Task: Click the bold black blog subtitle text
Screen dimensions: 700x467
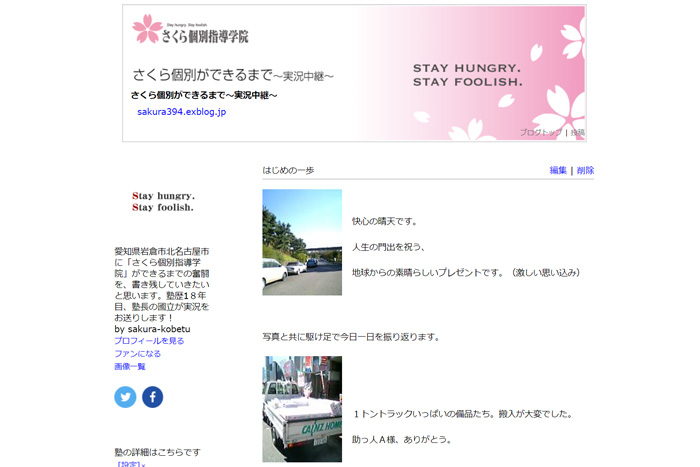Action: click(204, 95)
